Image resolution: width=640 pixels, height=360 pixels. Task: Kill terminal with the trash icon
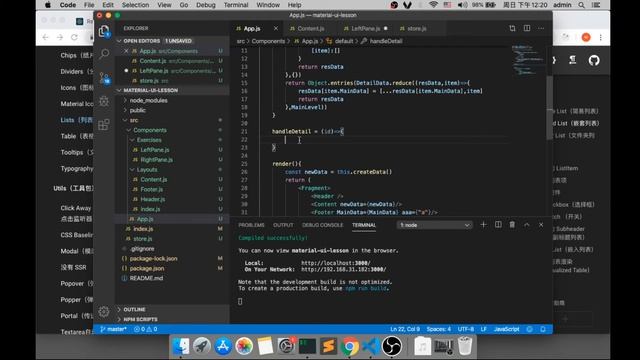512,224
